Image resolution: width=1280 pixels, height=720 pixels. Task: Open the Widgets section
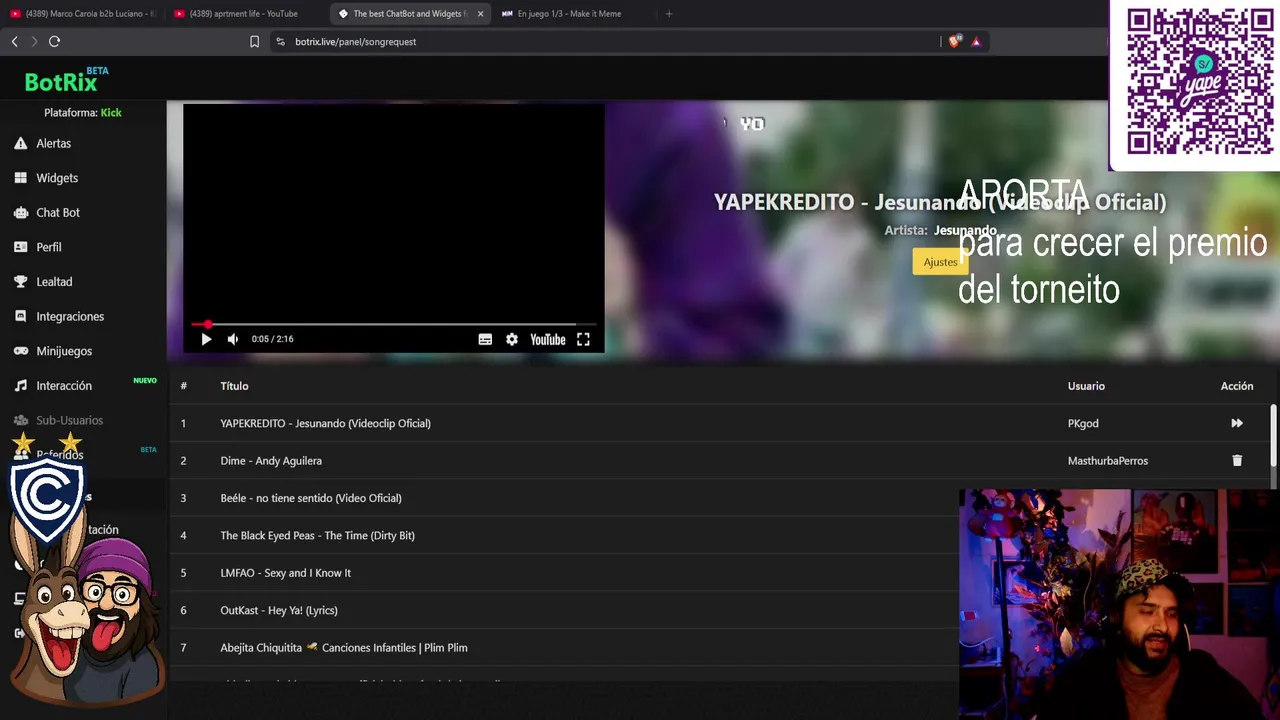(x=57, y=178)
